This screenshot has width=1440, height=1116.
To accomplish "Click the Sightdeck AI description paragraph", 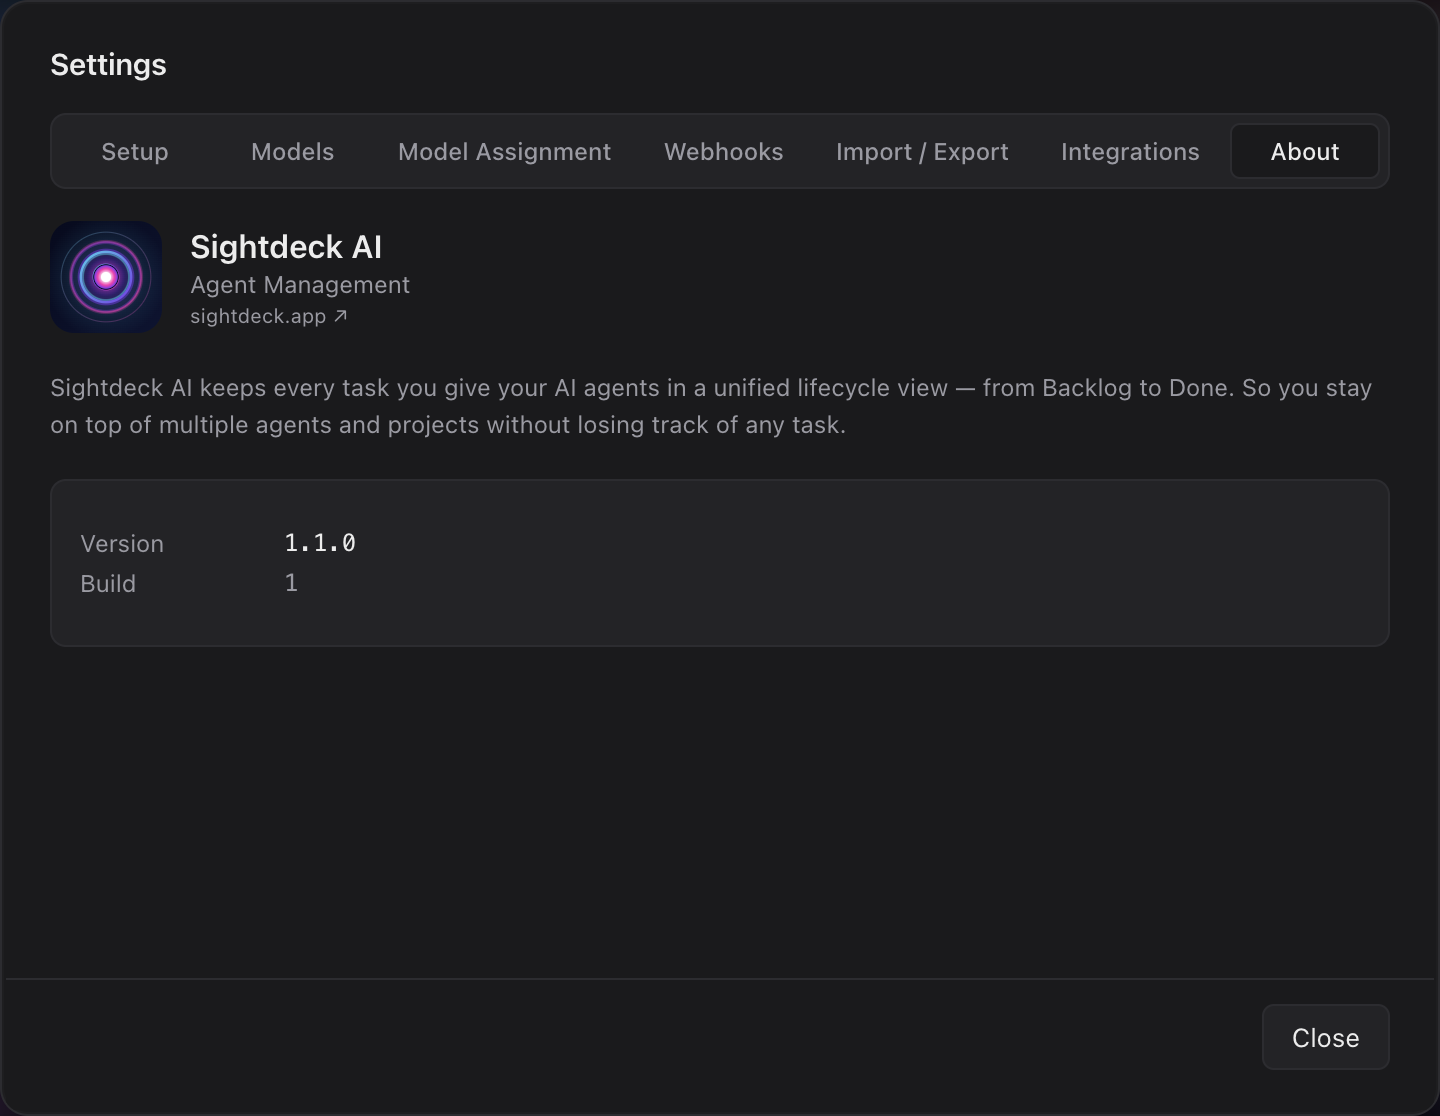I will tap(711, 406).
